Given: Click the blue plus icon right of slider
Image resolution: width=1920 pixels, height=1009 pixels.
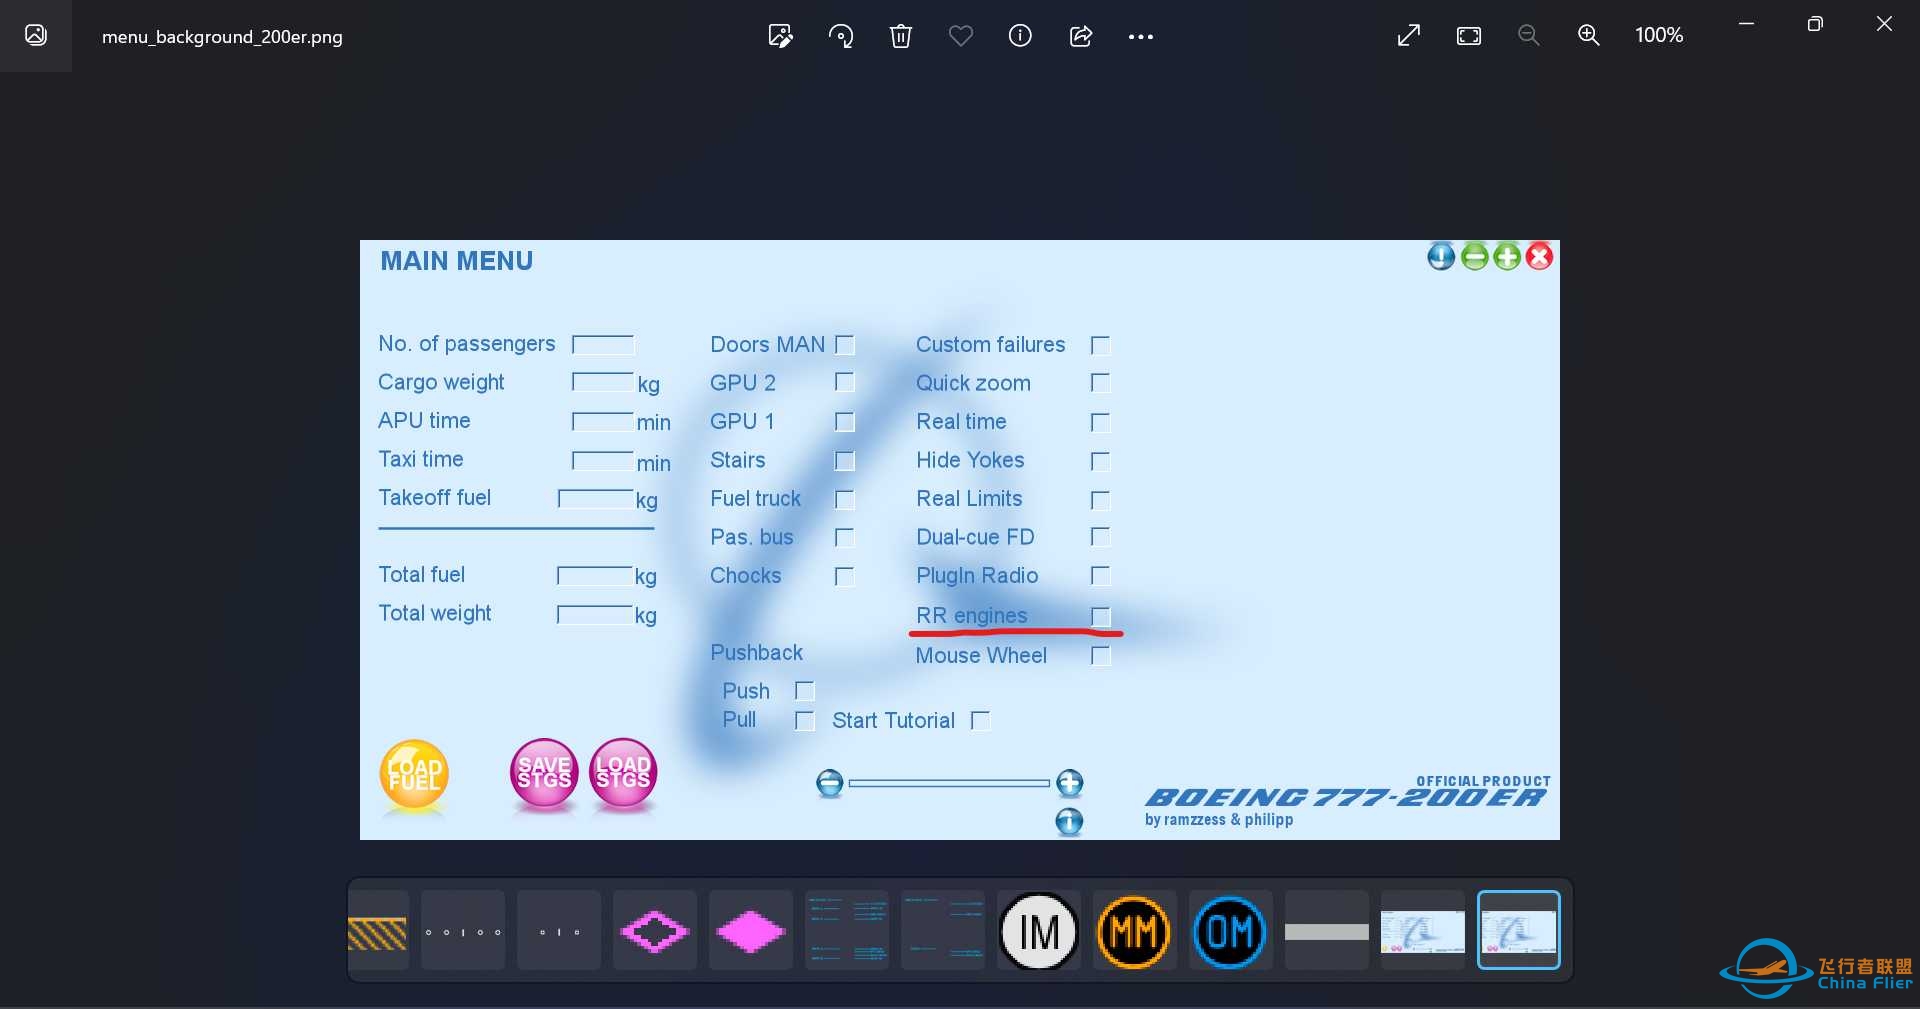Looking at the screenshot, I should click(x=1070, y=783).
